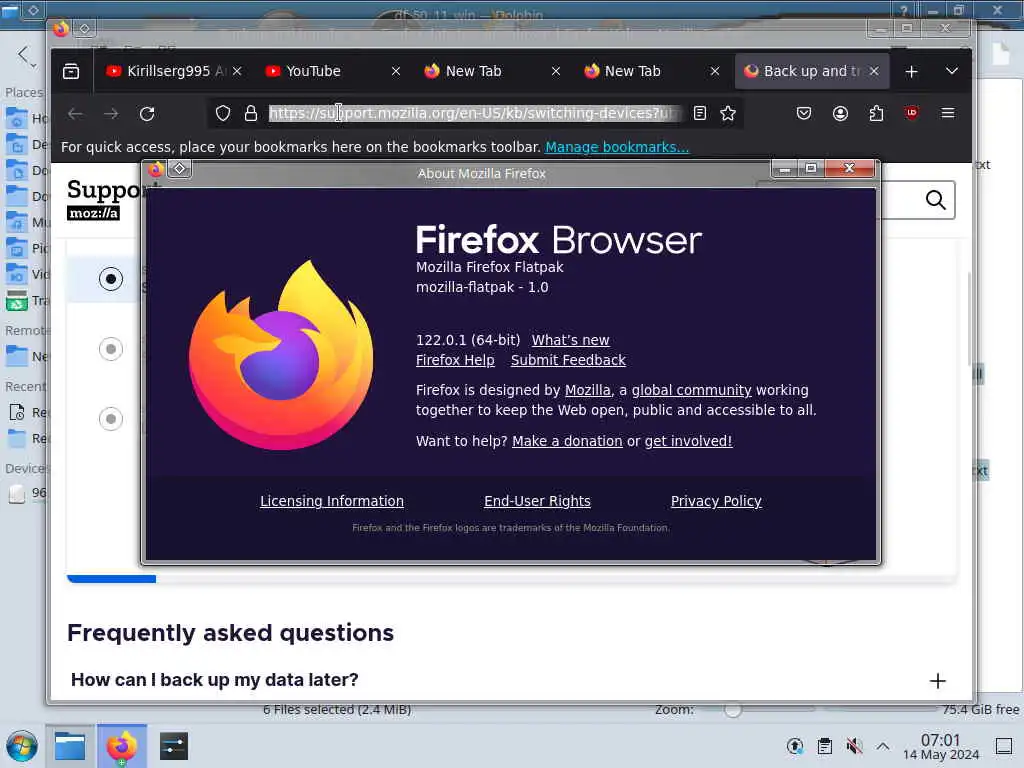Click the muted volume tray icon
Screen dimensions: 1024x768
click(854, 746)
